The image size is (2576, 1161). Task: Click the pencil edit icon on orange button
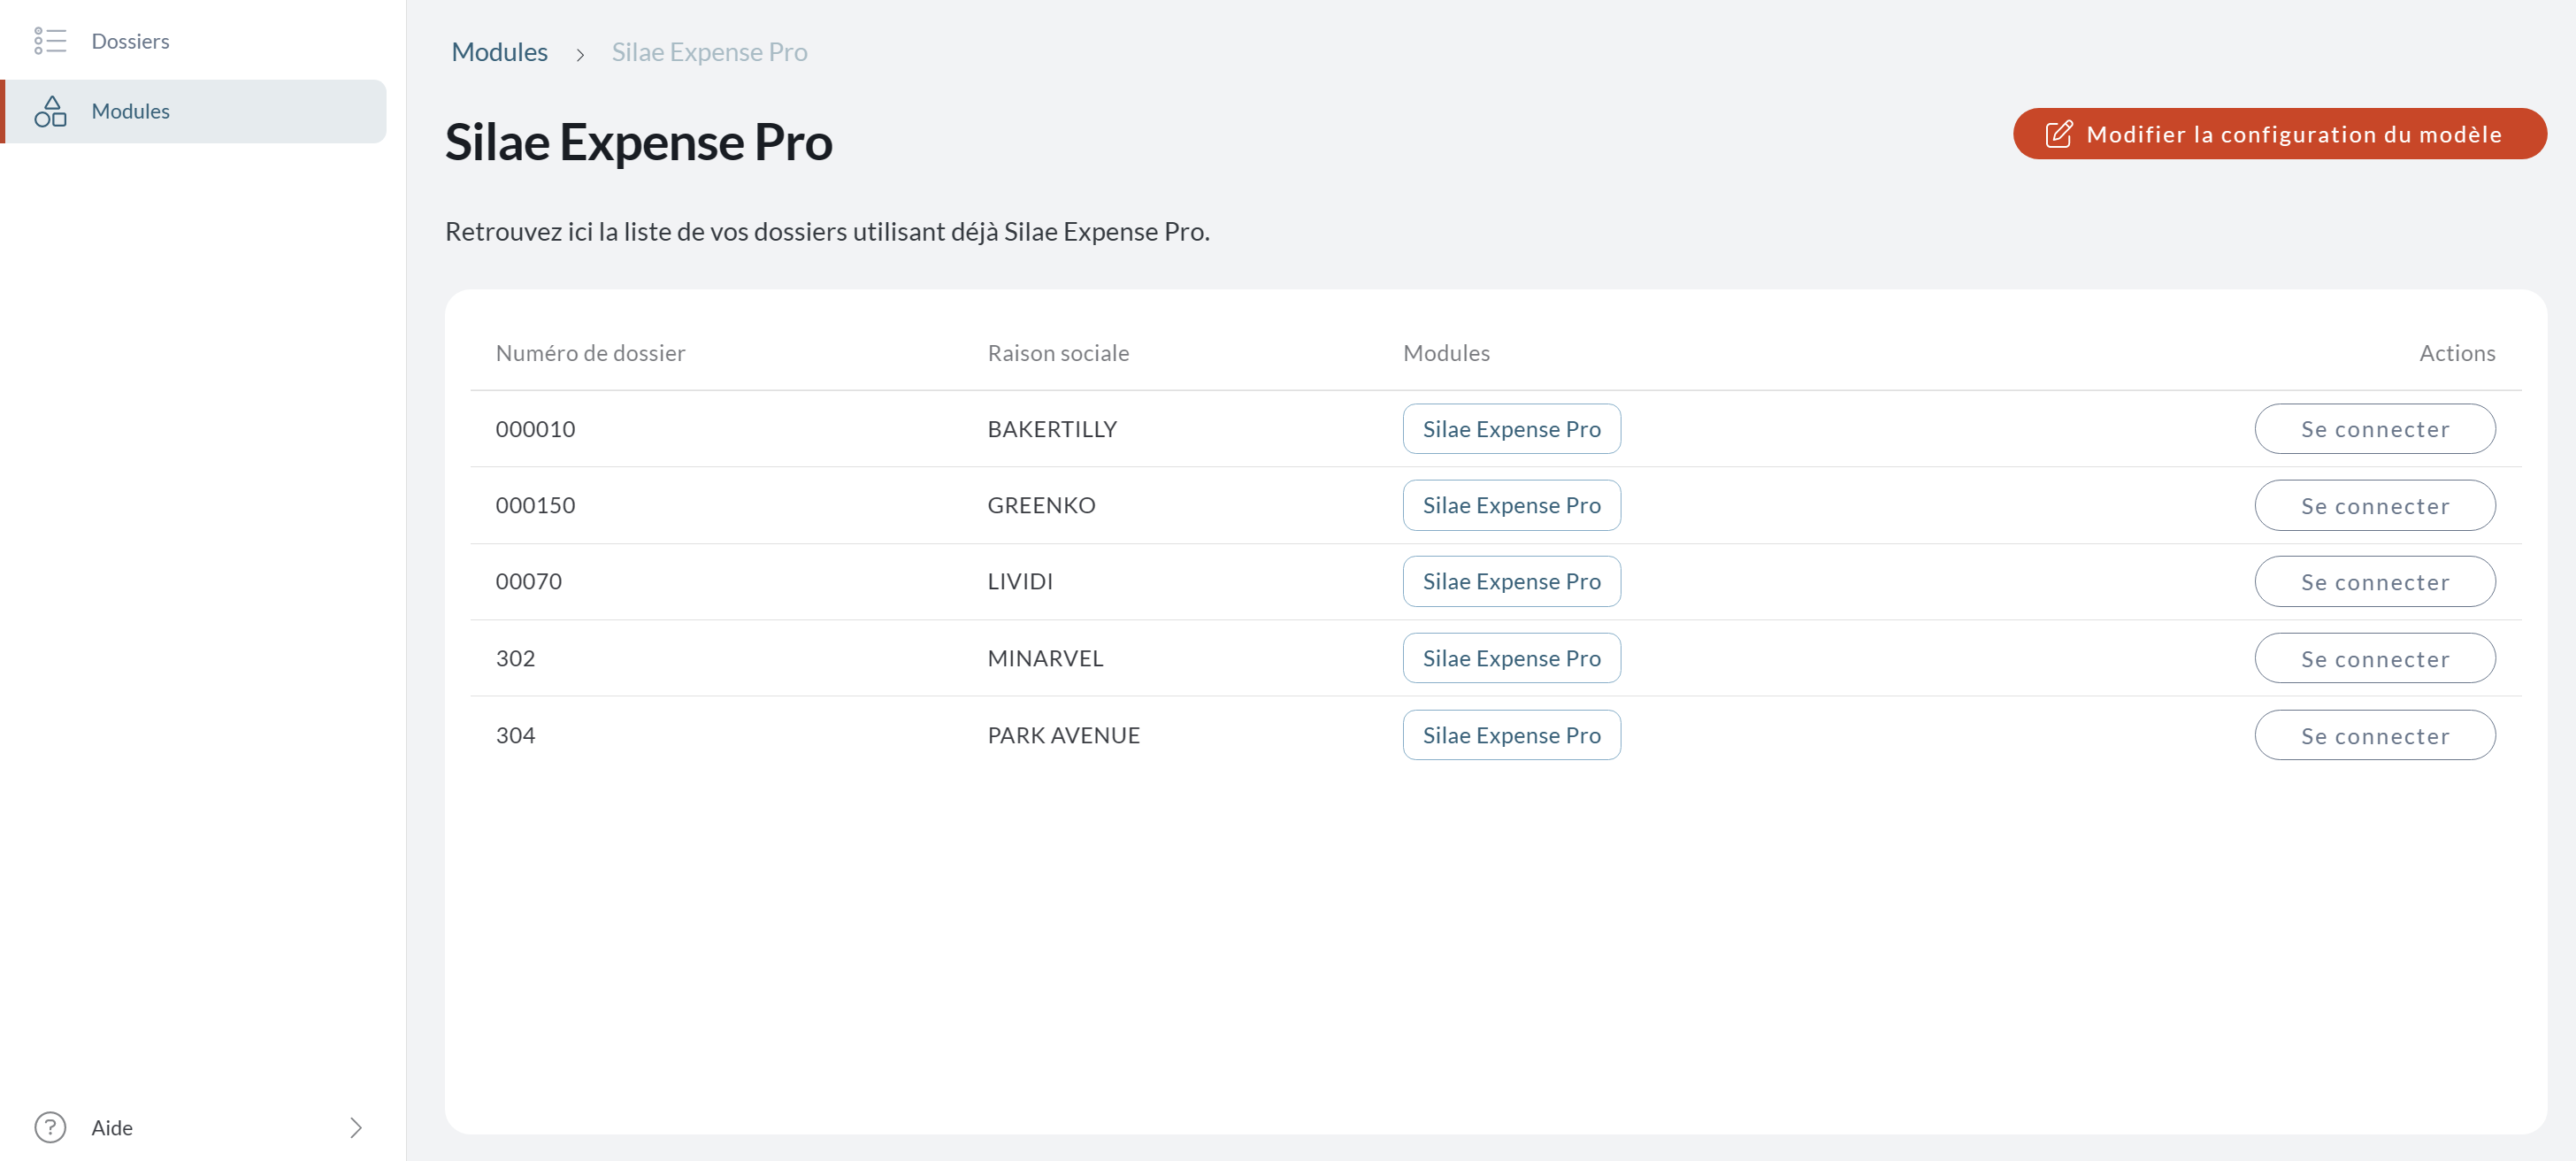click(2059, 134)
